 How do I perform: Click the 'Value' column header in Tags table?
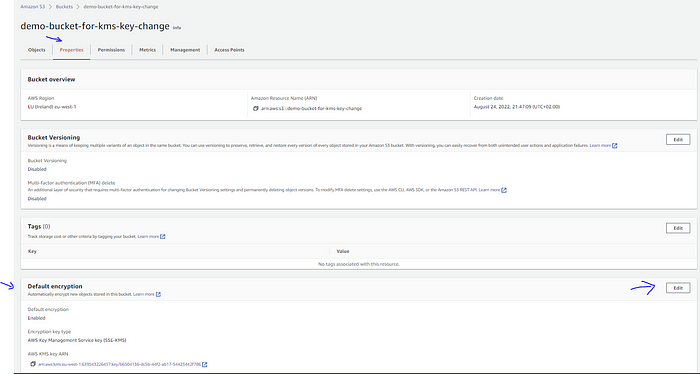click(x=343, y=251)
